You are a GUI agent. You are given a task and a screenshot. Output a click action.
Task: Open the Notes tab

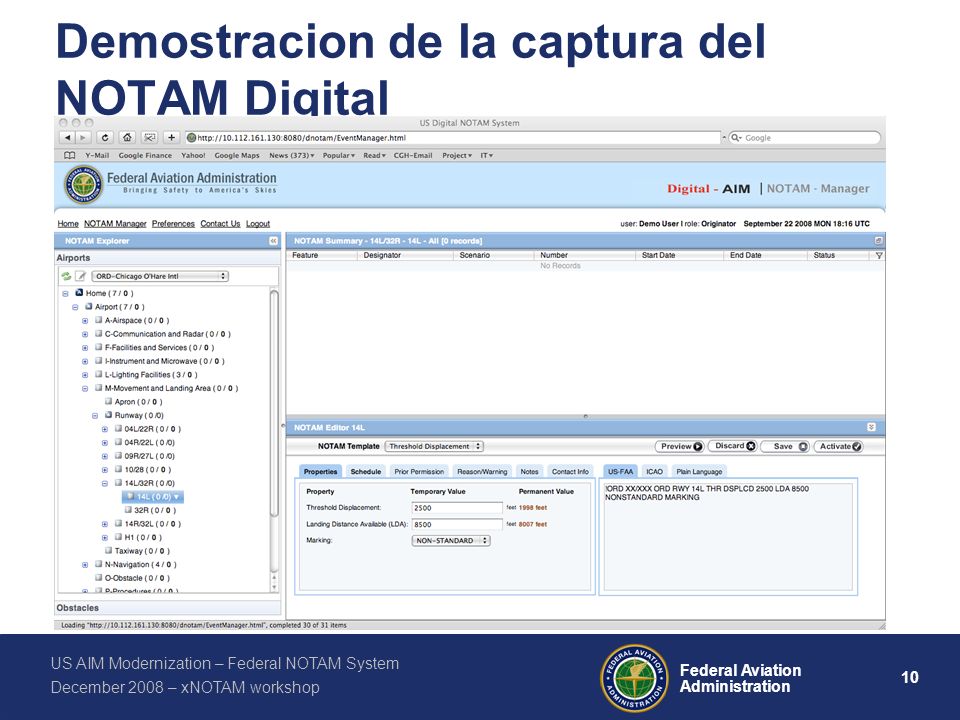[x=530, y=471]
